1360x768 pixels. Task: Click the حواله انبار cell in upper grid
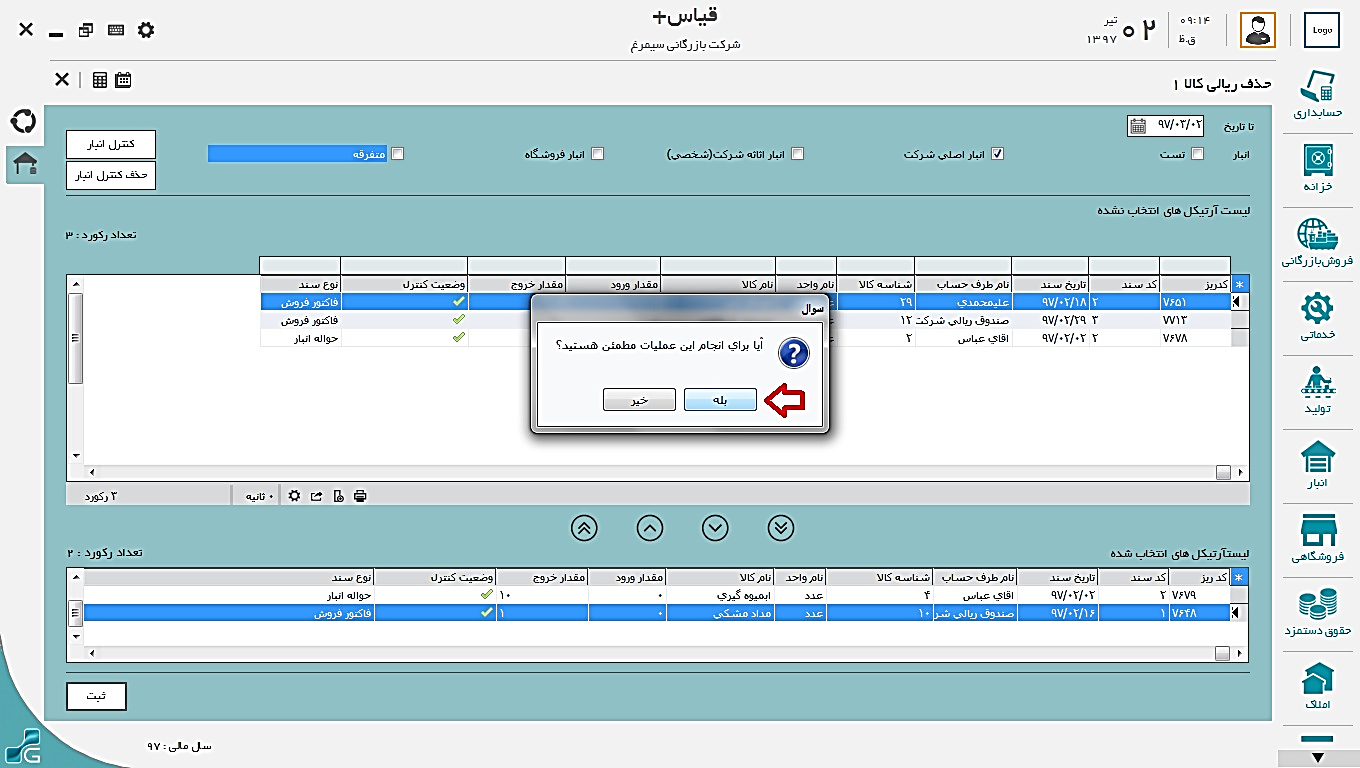[x=300, y=338]
